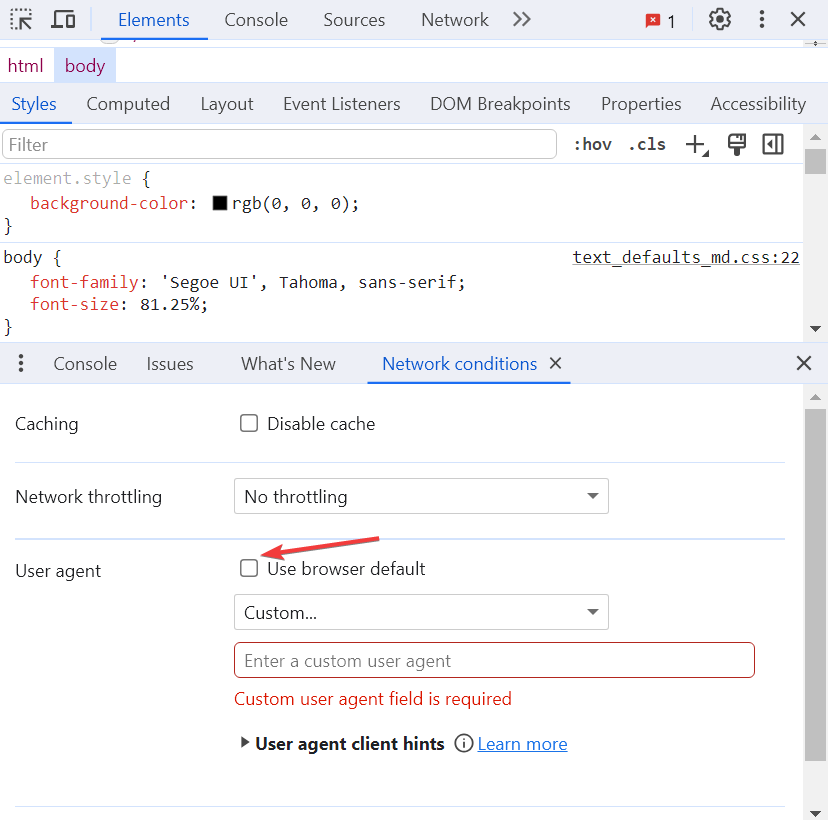Click the font-size property name
828x820 pixels.
pos(74,304)
